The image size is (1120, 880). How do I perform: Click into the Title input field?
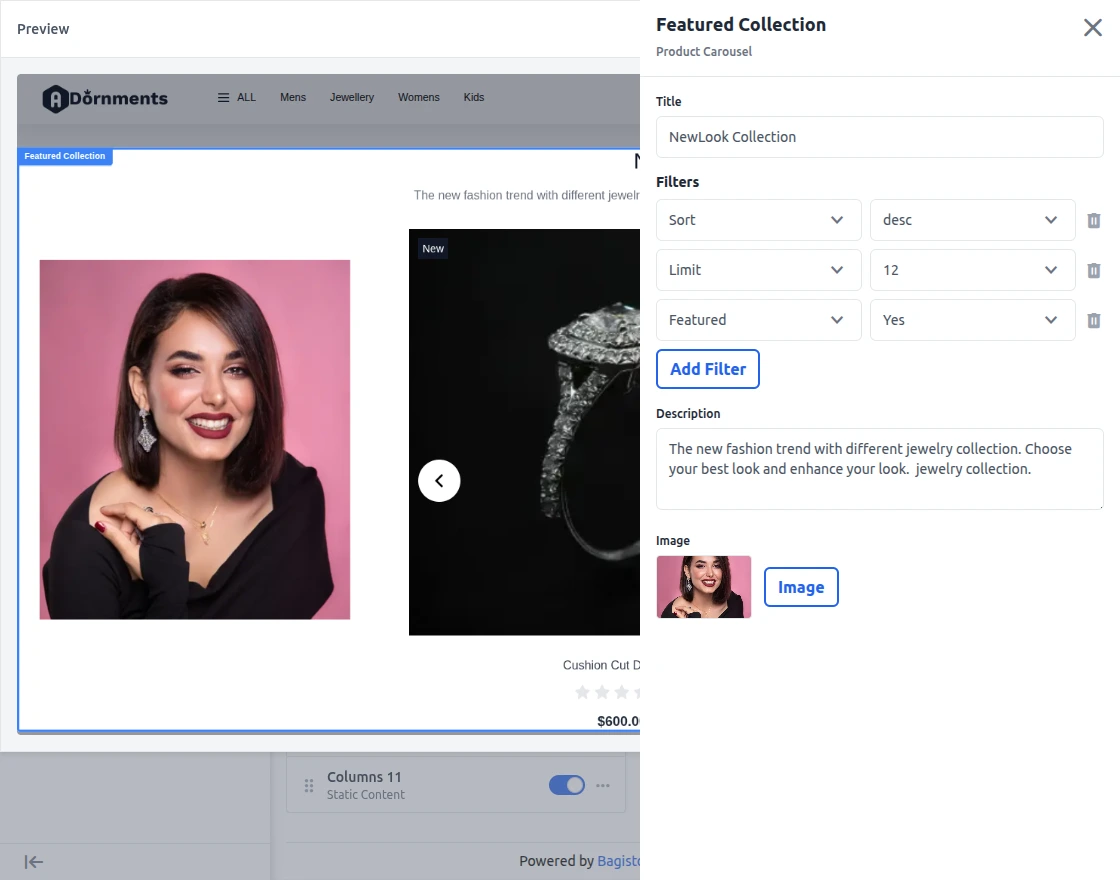[x=879, y=137]
